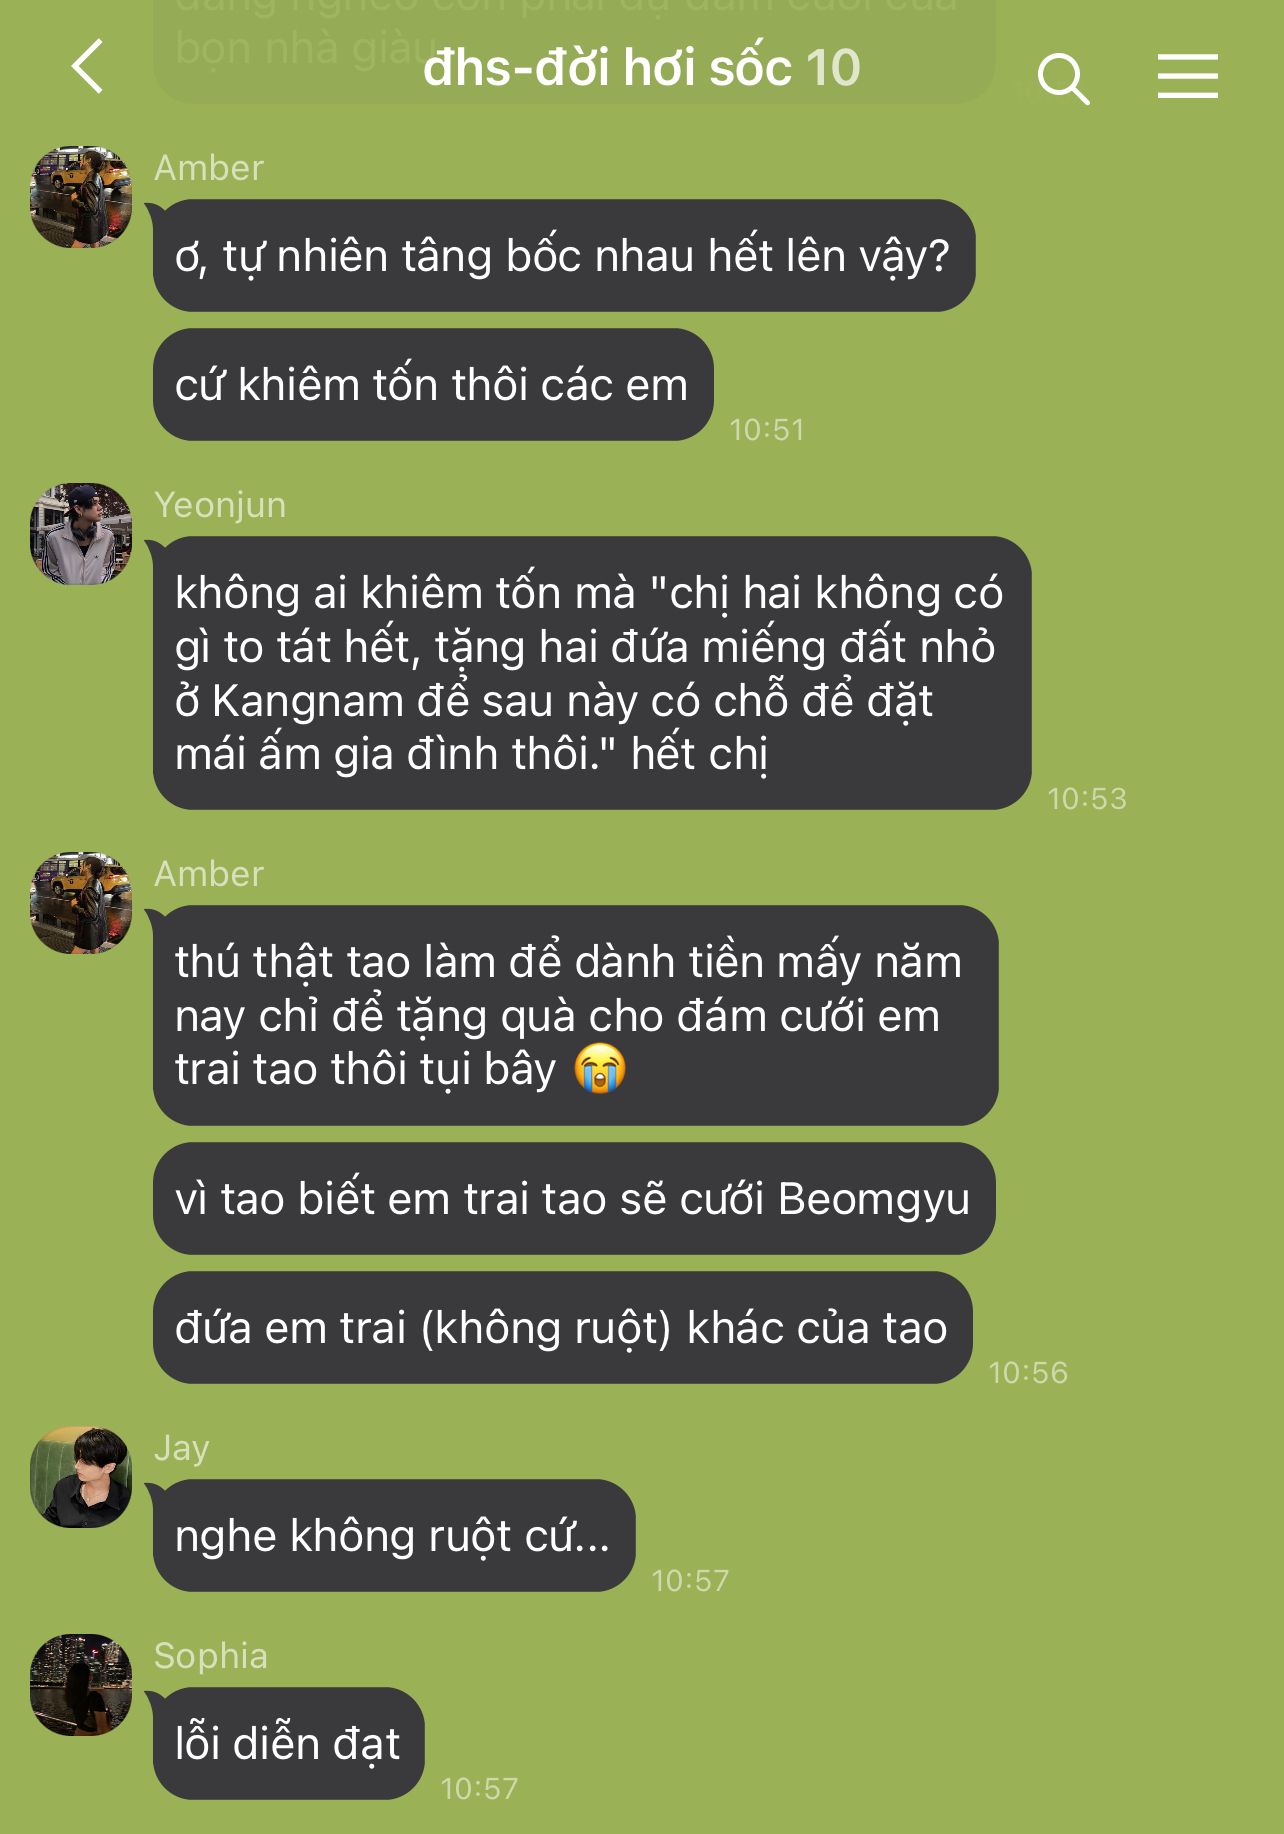Image resolution: width=1284 pixels, height=1834 pixels.
Task: Tap the back arrow icon
Action: pos(88,67)
